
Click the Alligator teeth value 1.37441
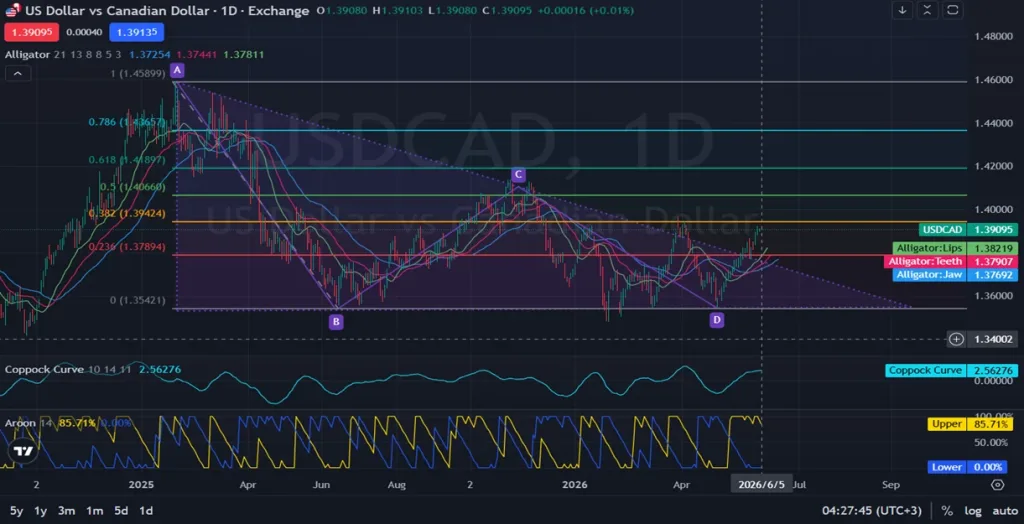(x=197, y=55)
